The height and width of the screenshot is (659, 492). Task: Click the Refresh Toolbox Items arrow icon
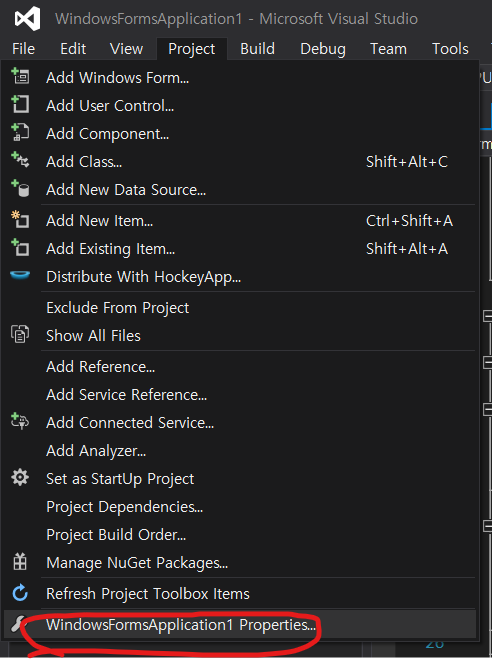20,593
